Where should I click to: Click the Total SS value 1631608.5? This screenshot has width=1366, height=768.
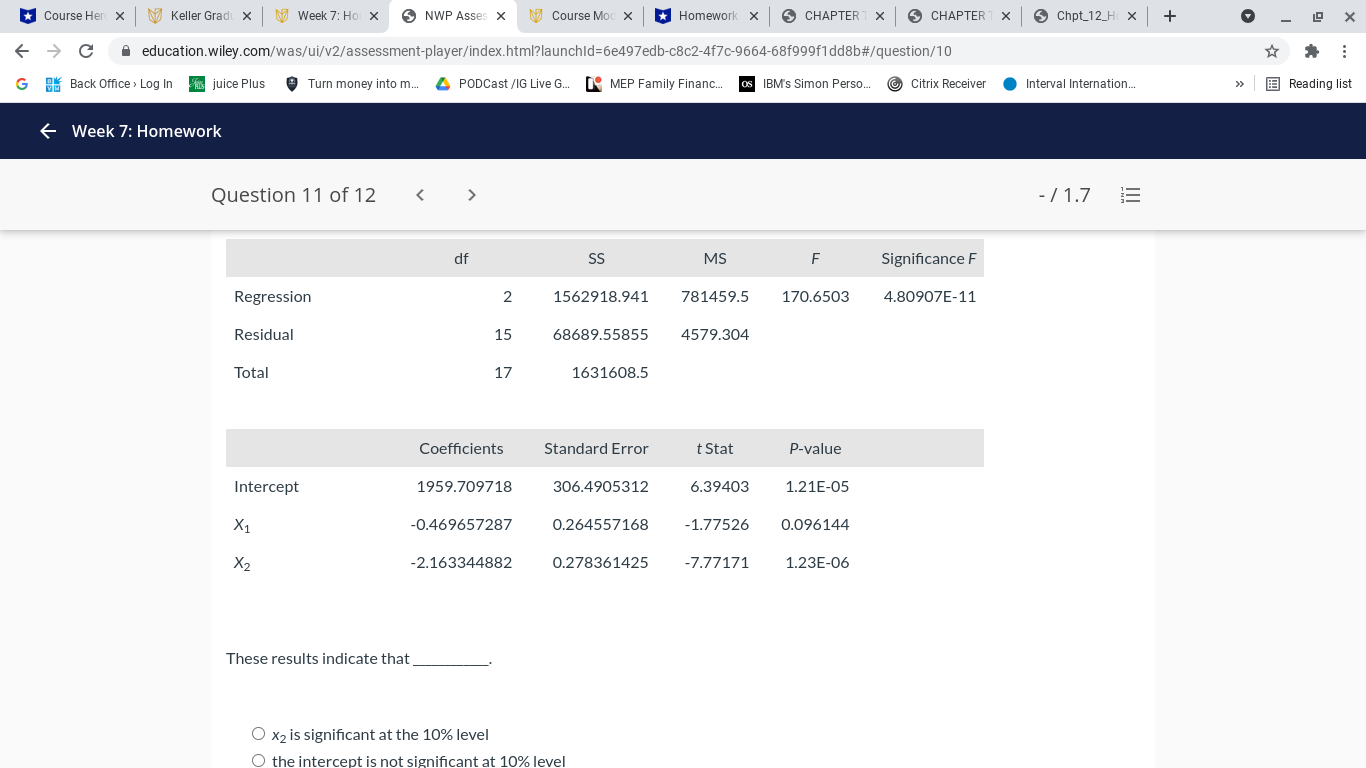[x=610, y=372]
